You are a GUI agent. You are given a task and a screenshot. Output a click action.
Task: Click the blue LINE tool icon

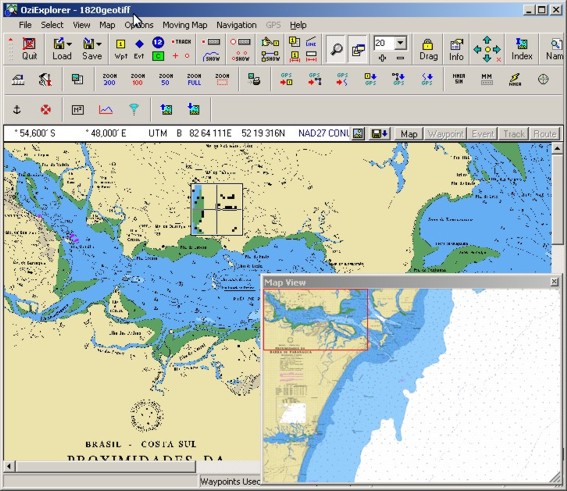(311, 42)
